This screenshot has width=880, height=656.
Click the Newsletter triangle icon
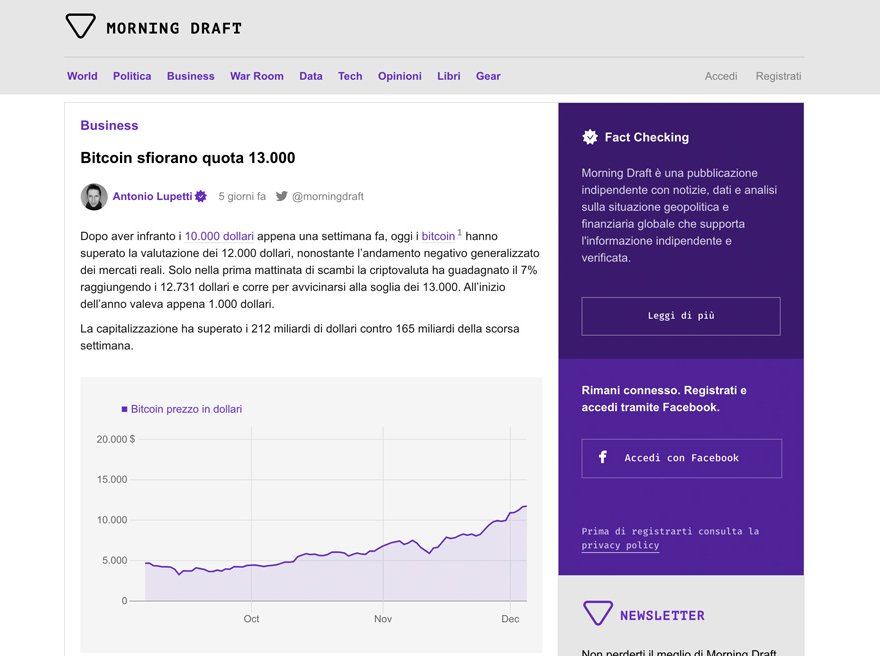coord(598,613)
